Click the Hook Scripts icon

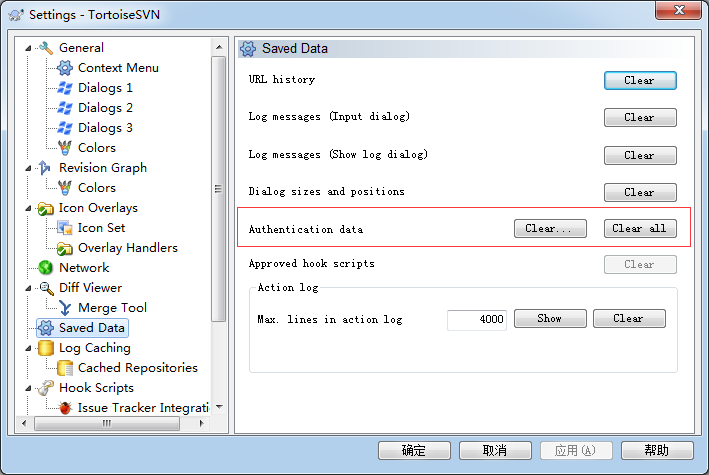tap(46, 388)
